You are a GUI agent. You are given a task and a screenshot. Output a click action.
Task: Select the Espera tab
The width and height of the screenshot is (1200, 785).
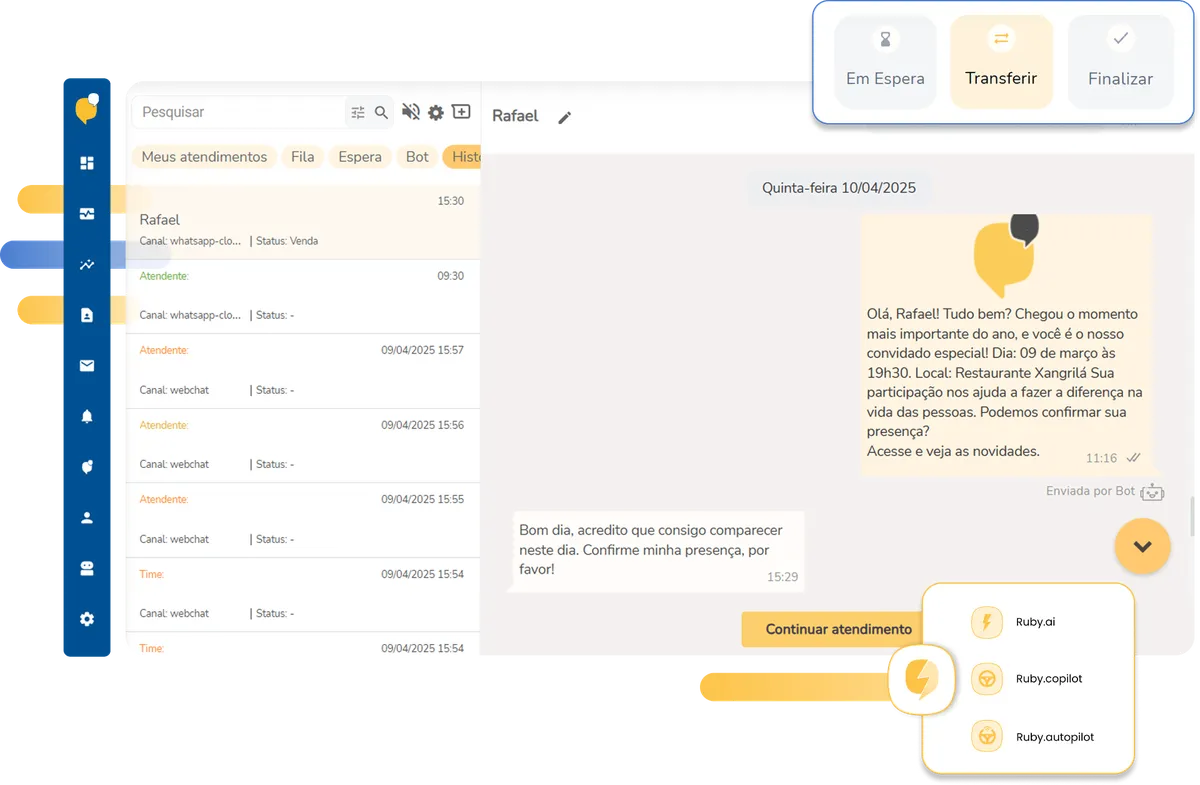[360, 157]
